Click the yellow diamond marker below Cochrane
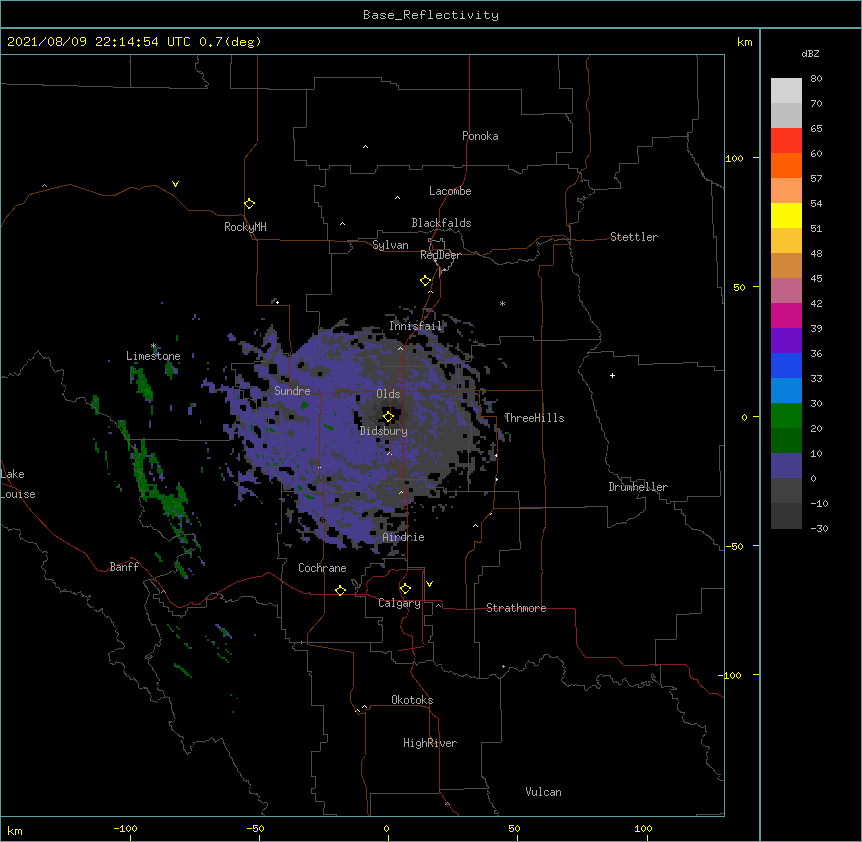The height and width of the screenshot is (842, 862). pyautogui.click(x=340, y=590)
